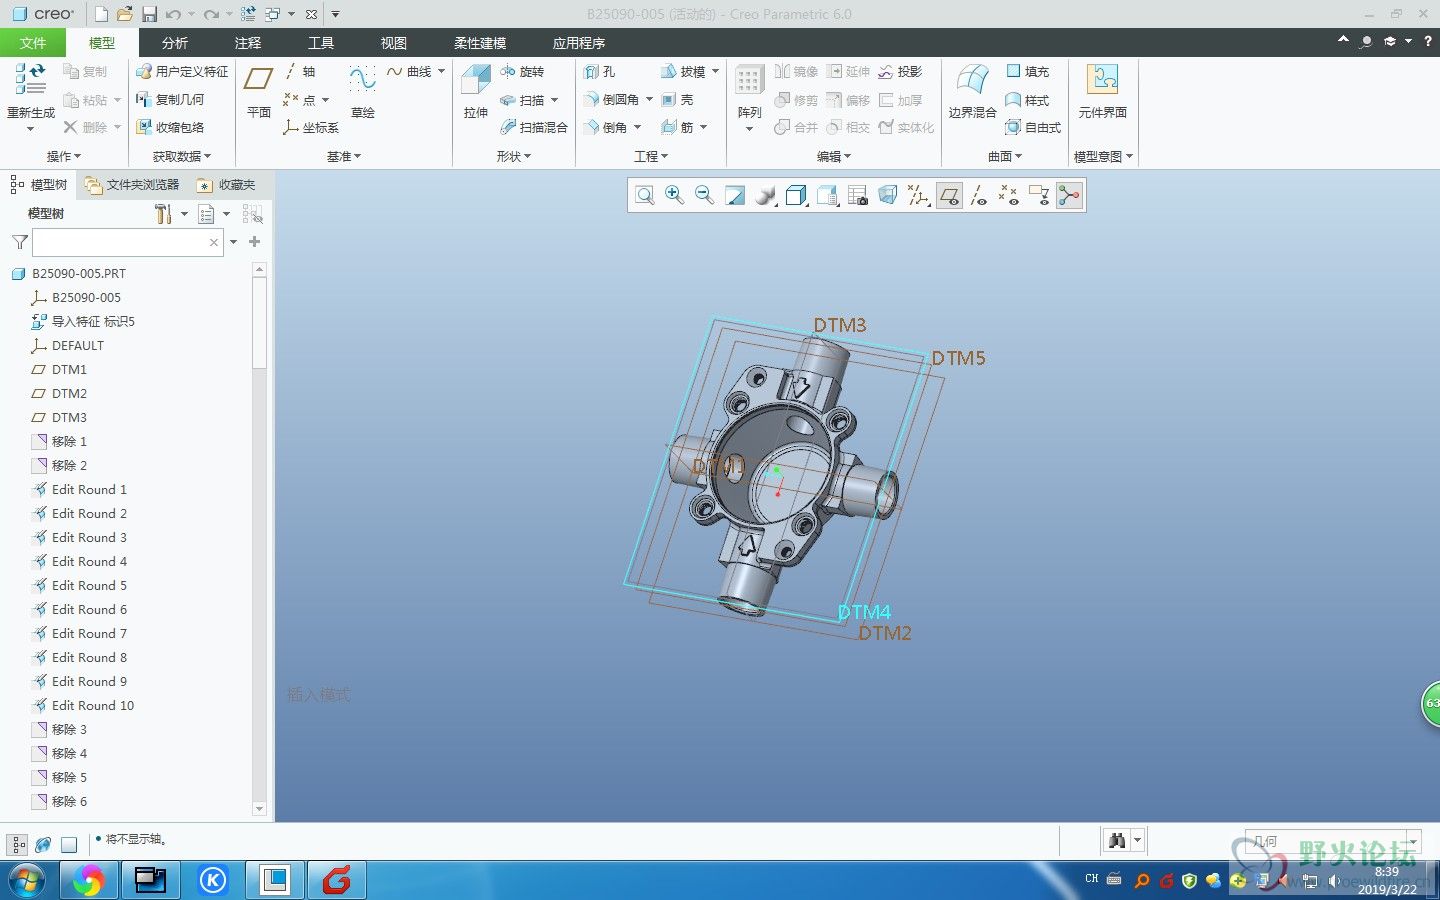Click the Extrude (拉伸) tool
This screenshot has width=1440, height=900.
tap(476, 91)
